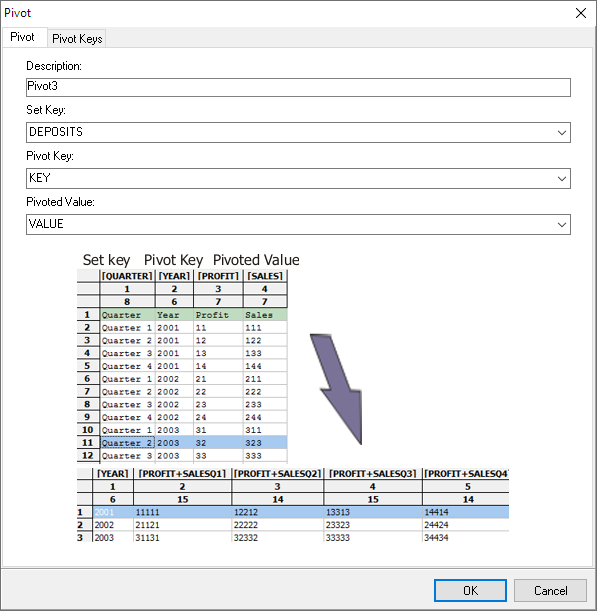Confirm with the OK button
The width and height of the screenshot is (597, 611).
click(x=470, y=590)
